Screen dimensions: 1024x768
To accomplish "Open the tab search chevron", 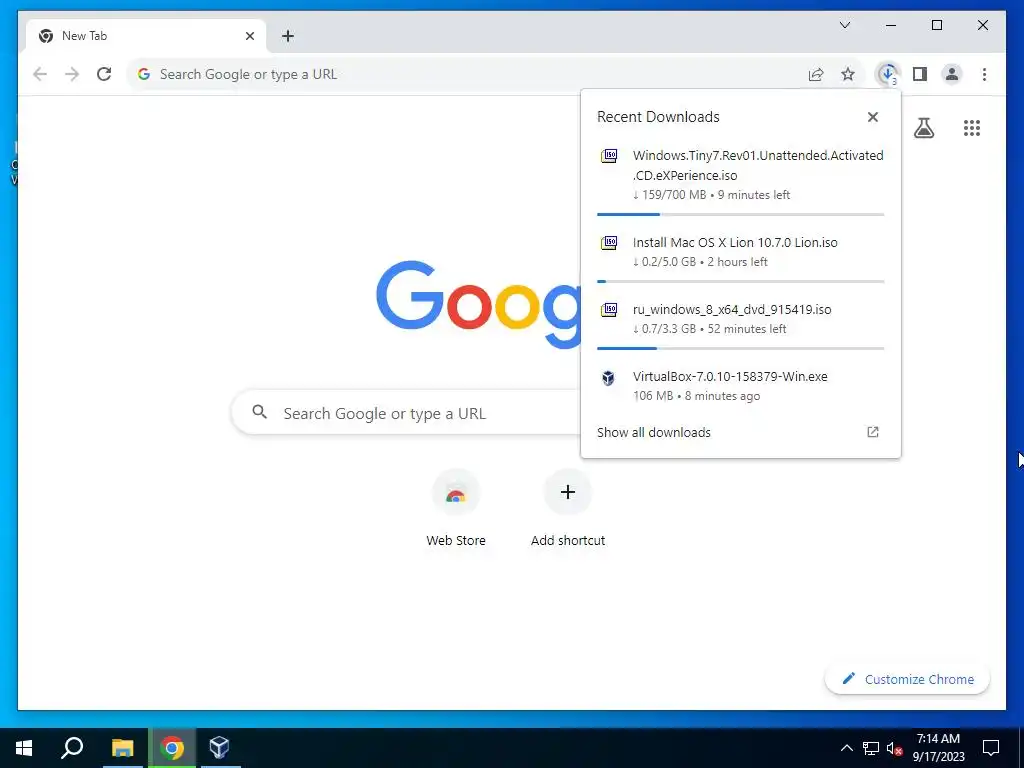I will click(844, 25).
